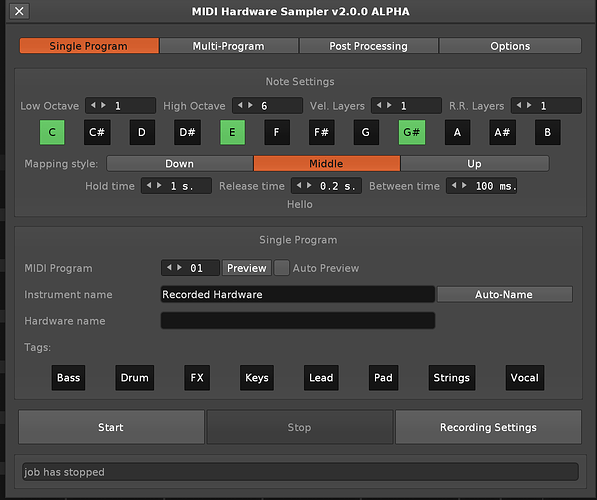
Task: Open Recording Settings
Action: 488,427
